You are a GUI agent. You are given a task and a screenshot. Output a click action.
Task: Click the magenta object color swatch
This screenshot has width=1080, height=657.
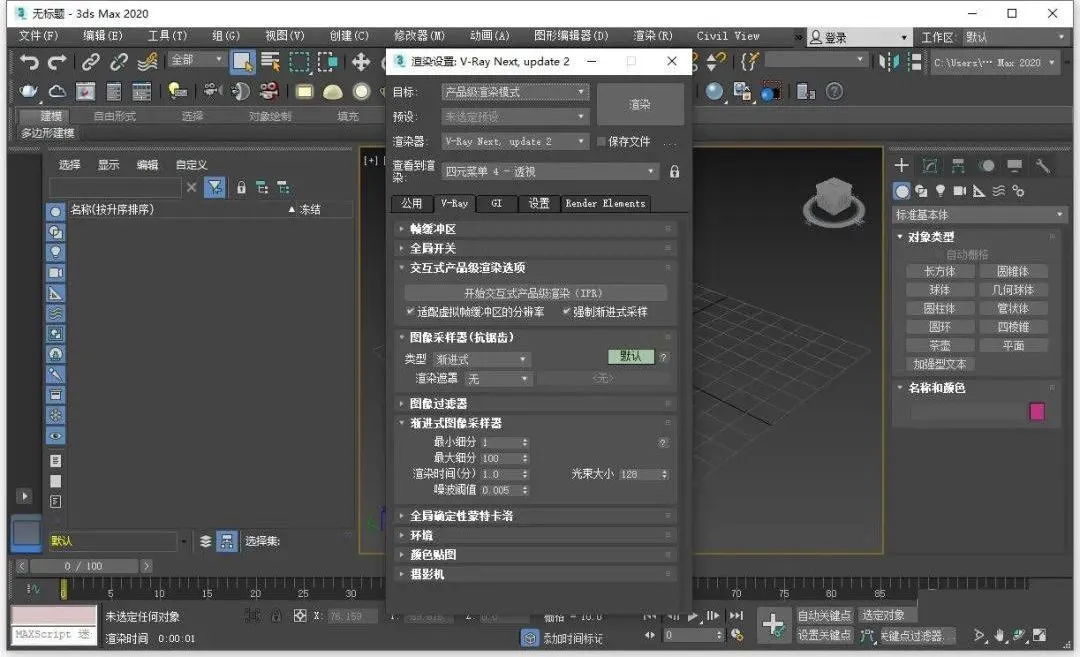point(1037,412)
